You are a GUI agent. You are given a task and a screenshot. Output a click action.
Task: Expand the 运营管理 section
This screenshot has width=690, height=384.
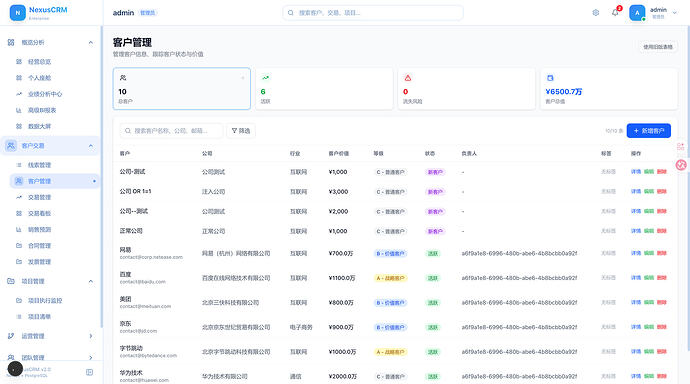pyautogui.click(x=91, y=336)
